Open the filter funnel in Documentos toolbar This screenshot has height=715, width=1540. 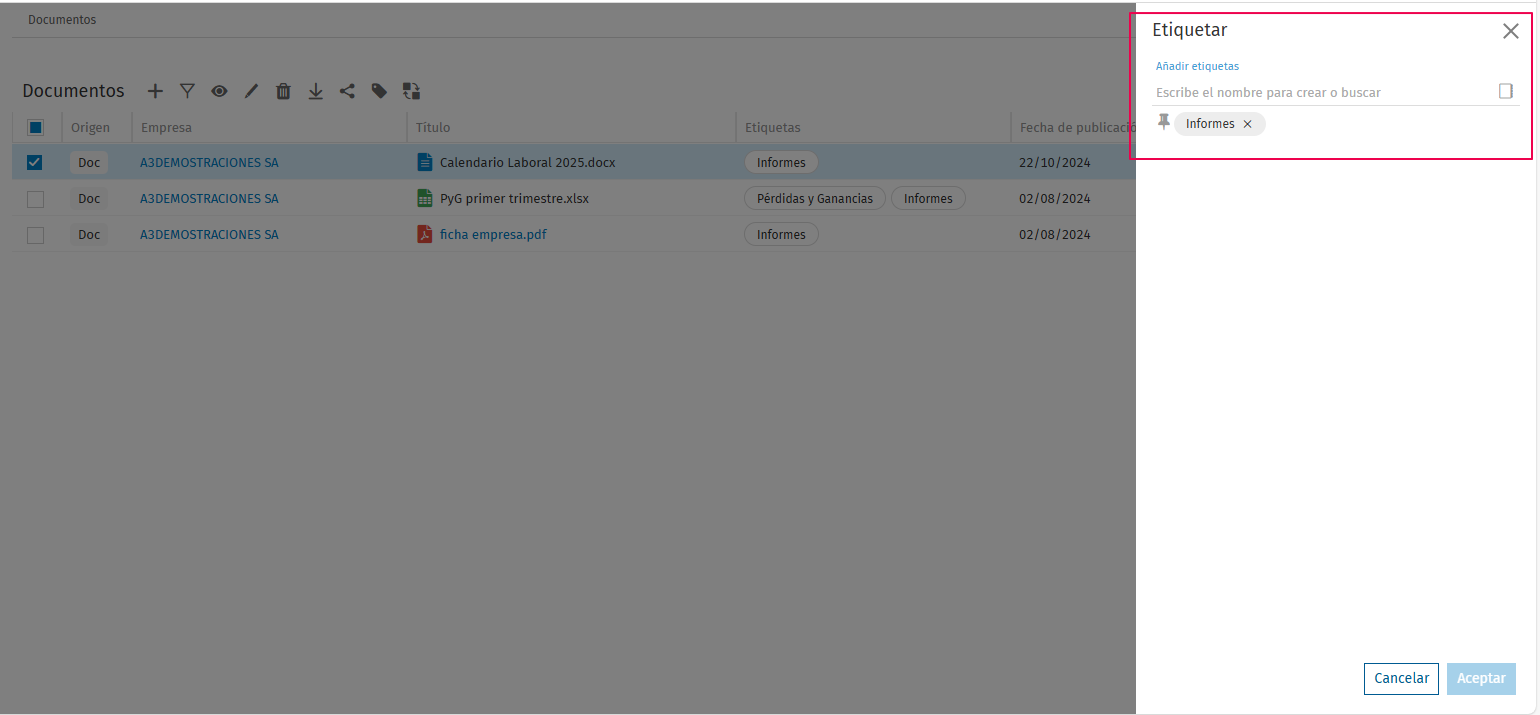pos(187,91)
